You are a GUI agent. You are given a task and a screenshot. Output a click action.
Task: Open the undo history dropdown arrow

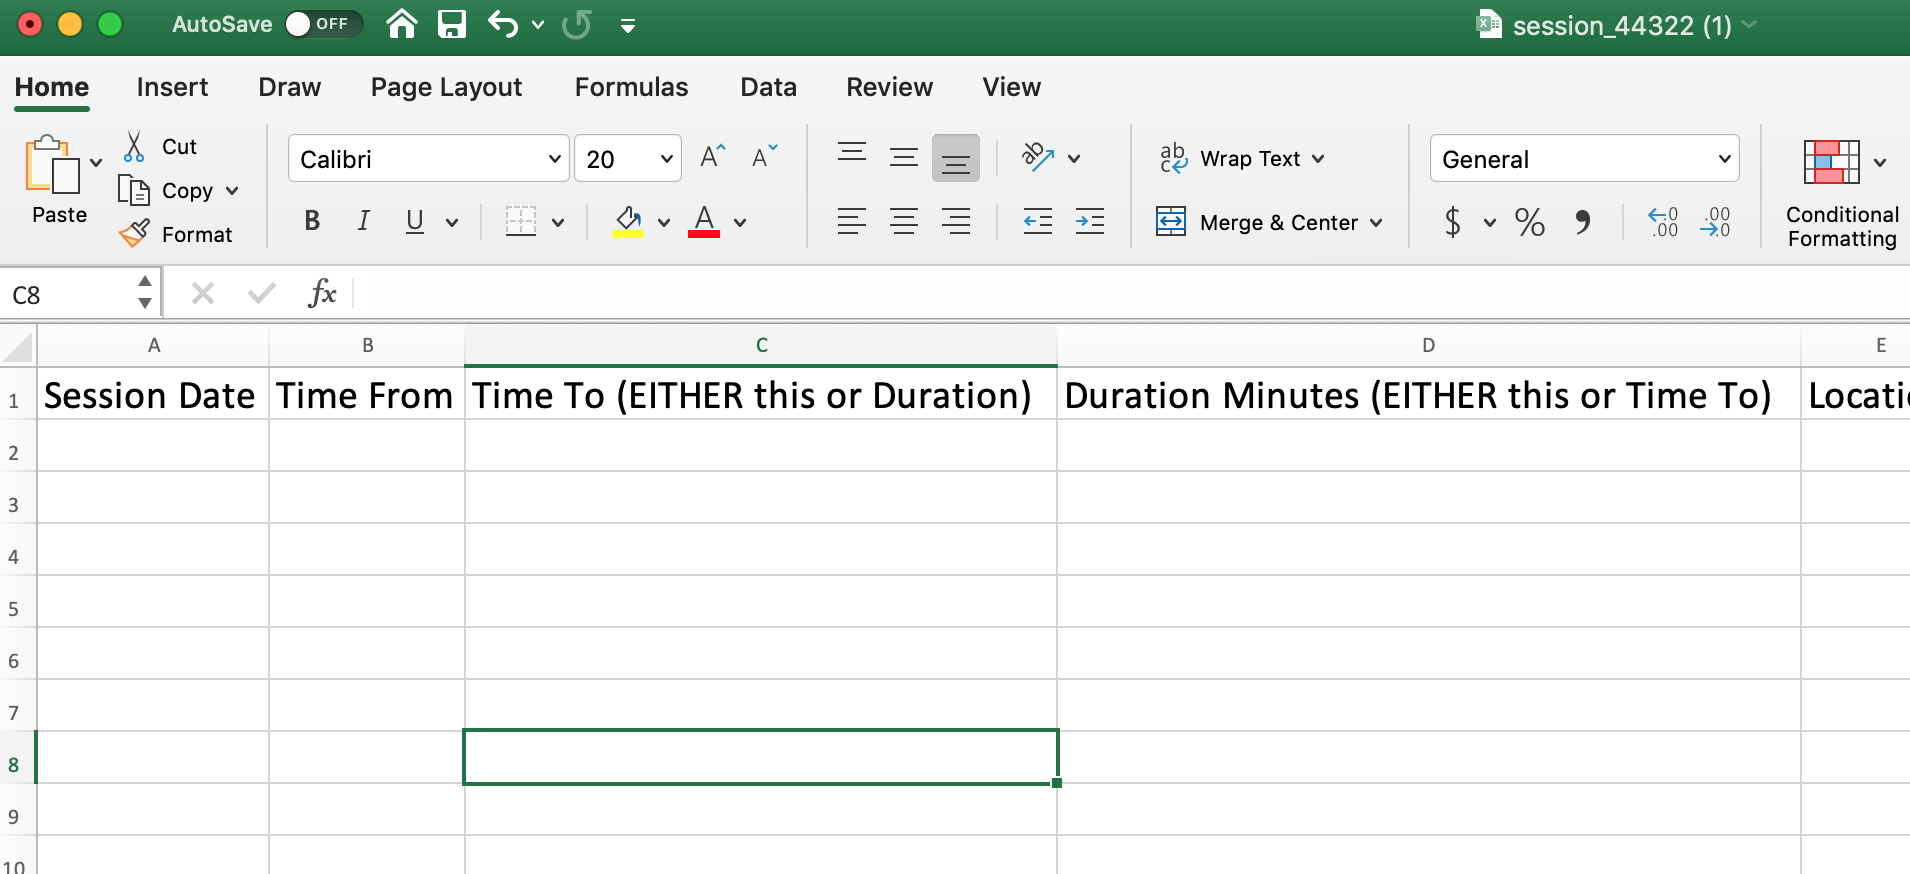pos(538,25)
